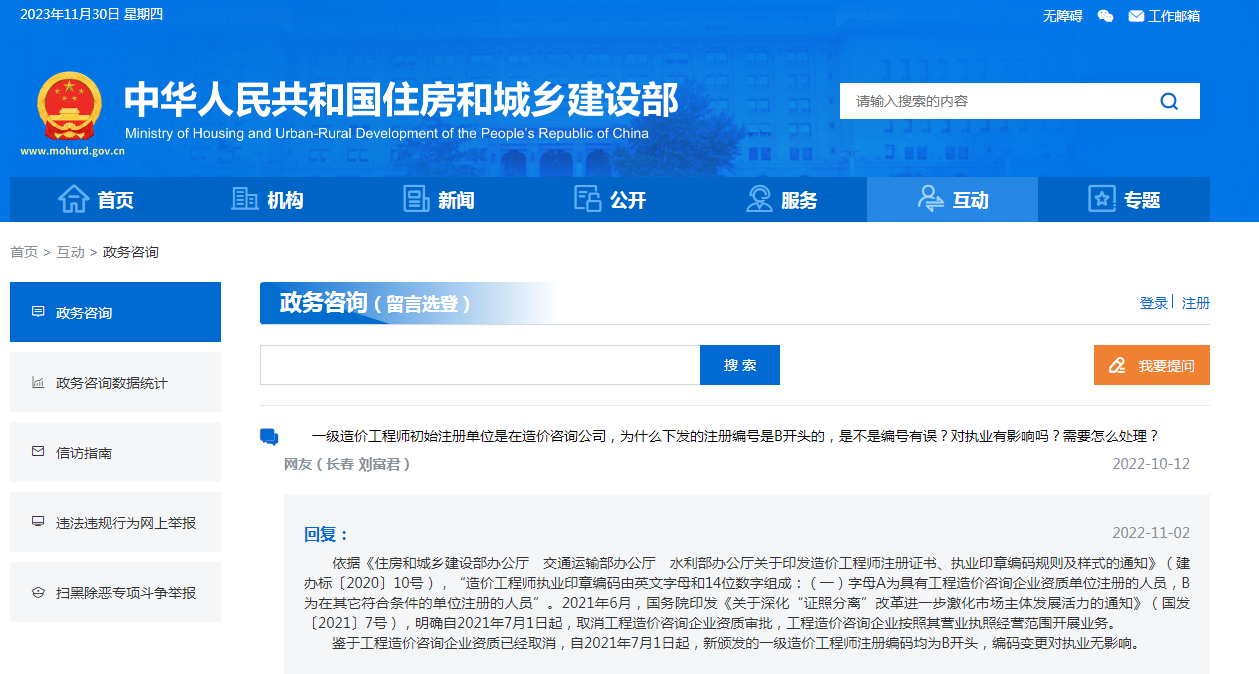Click the reply date 2022-11-02
The height and width of the screenshot is (674, 1259).
click(x=1151, y=533)
